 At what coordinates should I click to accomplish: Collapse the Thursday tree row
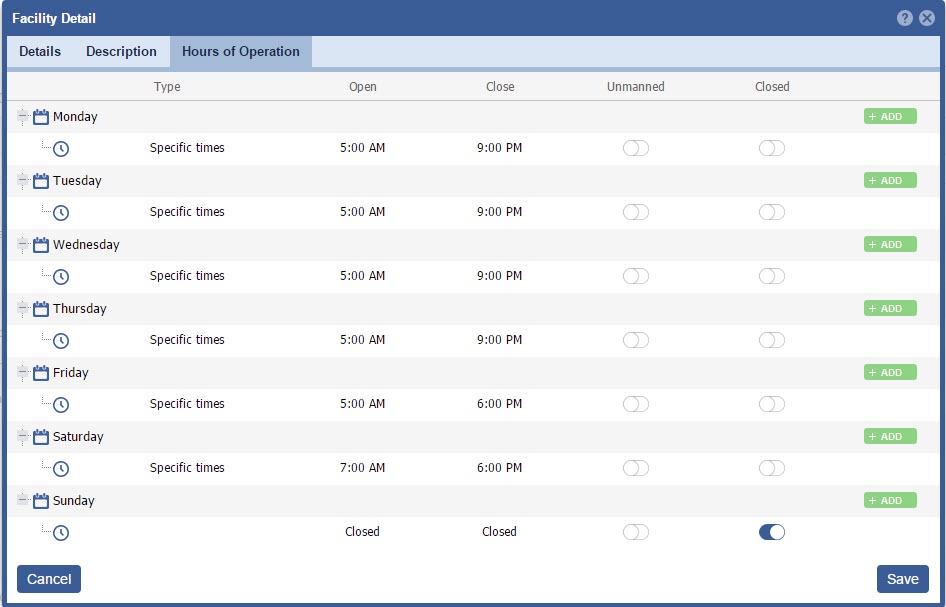[x=23, y=309]
